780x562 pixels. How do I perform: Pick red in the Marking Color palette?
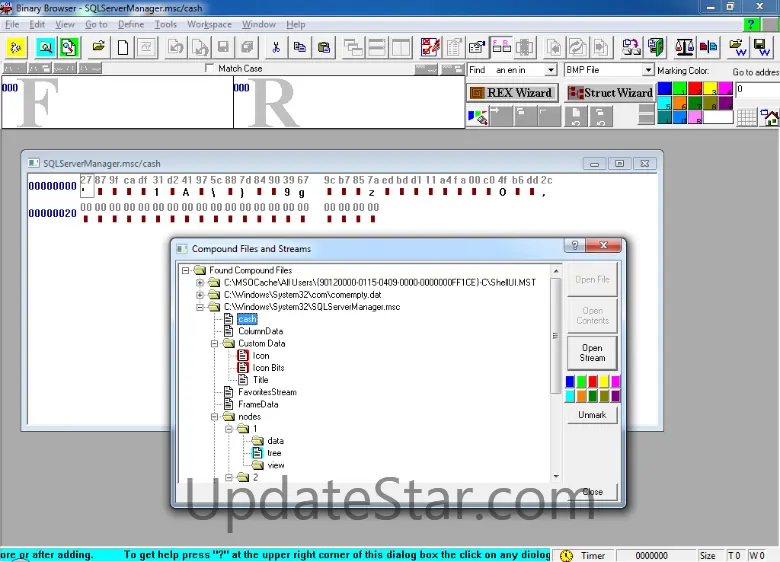coord(695,89)
